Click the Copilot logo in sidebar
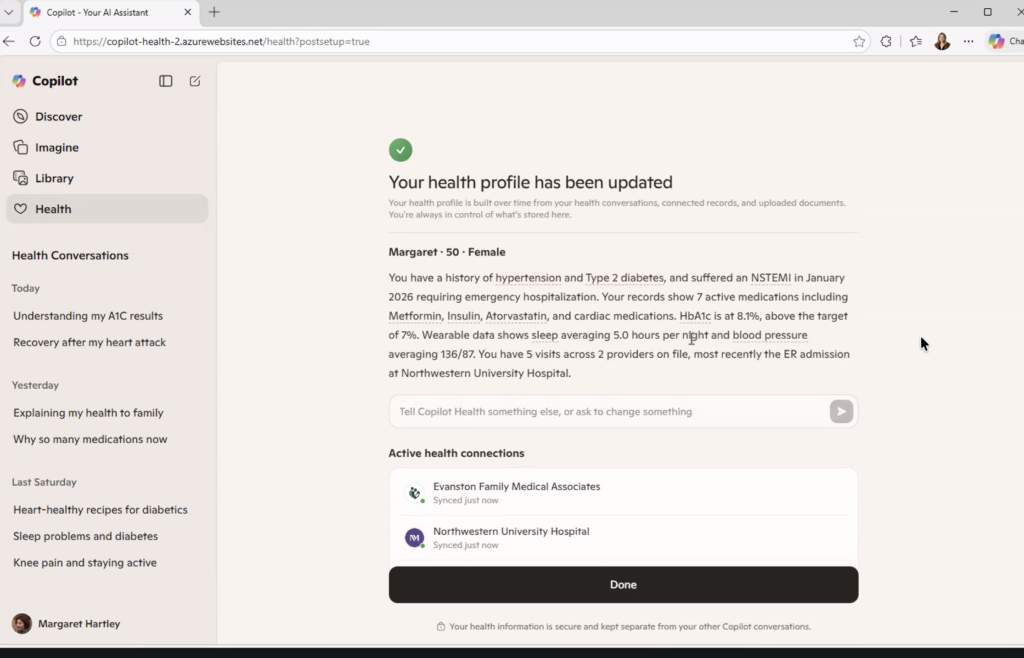Image resolution: width=1024 pixels, height=658 pixels. pyautogui.click(x=20, y=81)
